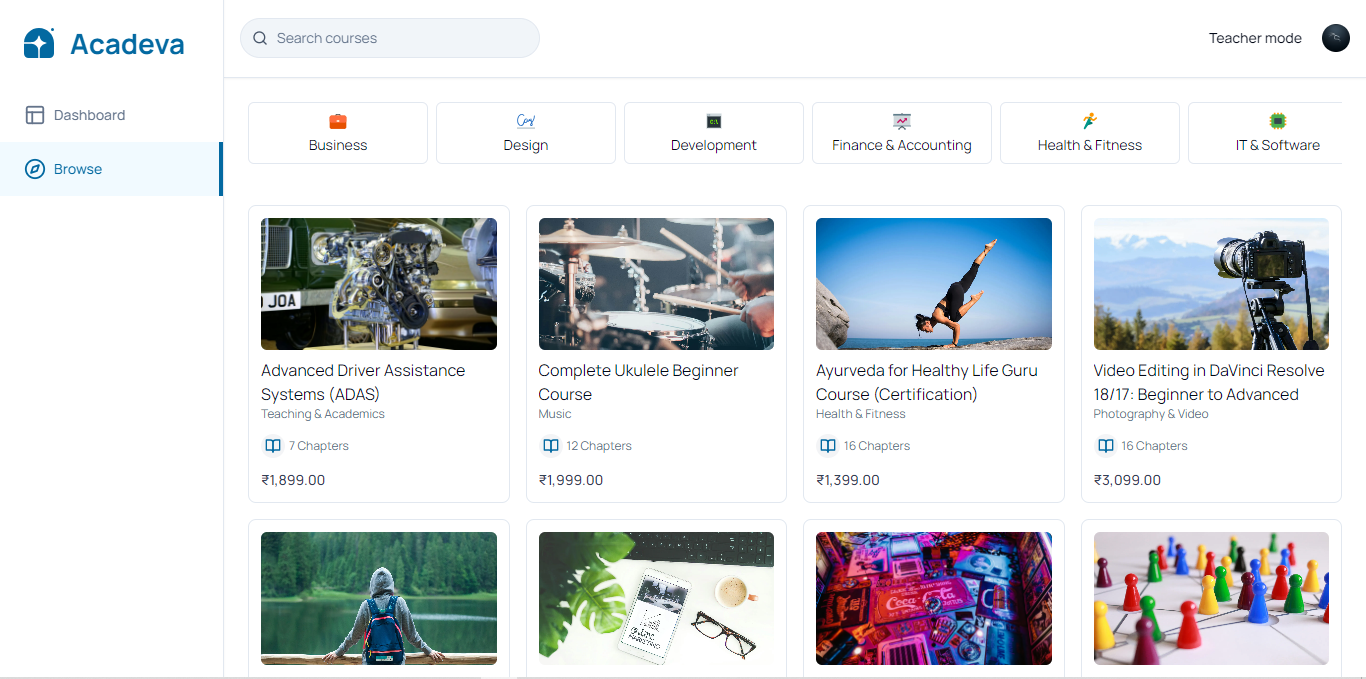Focus the Search courses field
Image resolution: width=1366 pixels, height=679 pixels.
point(390,38)
